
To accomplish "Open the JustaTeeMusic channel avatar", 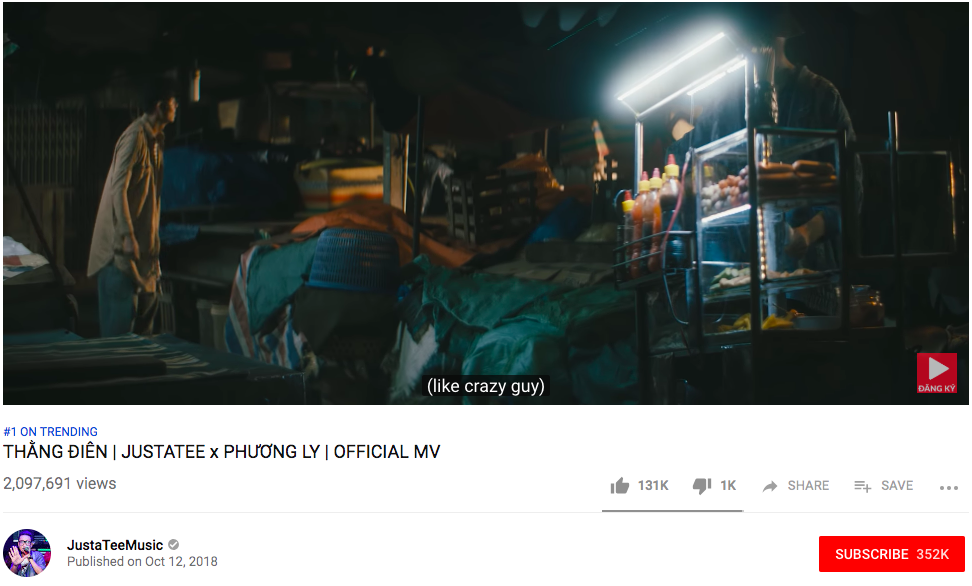I will [x=27, y=553].
